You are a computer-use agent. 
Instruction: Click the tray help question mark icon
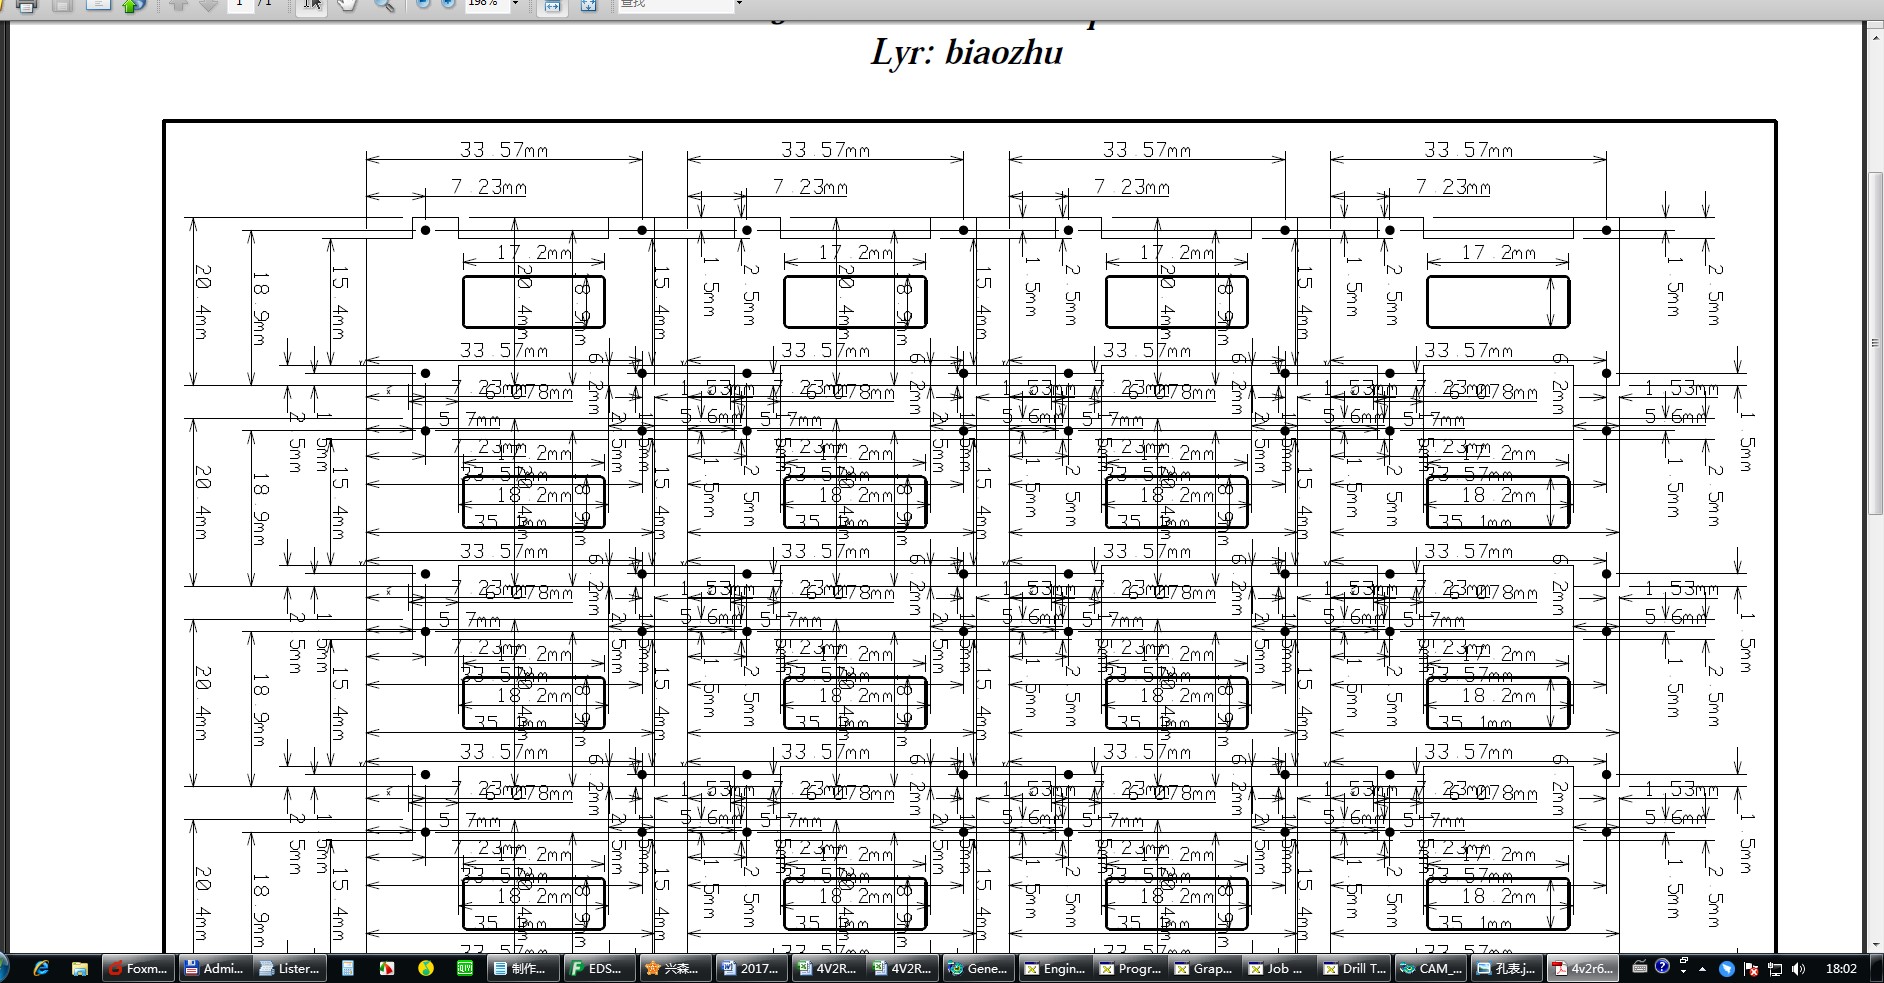[x=1662, y=967]
